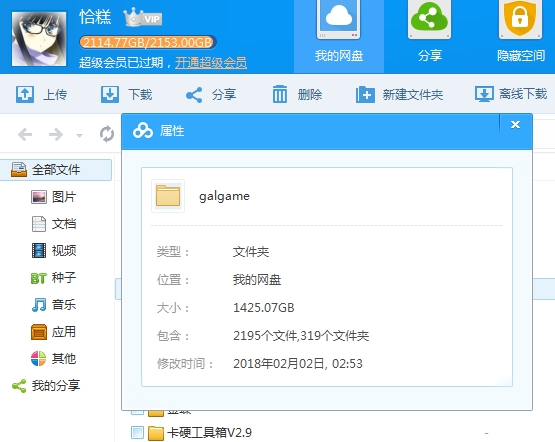Screen dimensions: 555x442
Task: Click the modified time 2018年02月02日, 02:53
Action: (x=298, y=363)
